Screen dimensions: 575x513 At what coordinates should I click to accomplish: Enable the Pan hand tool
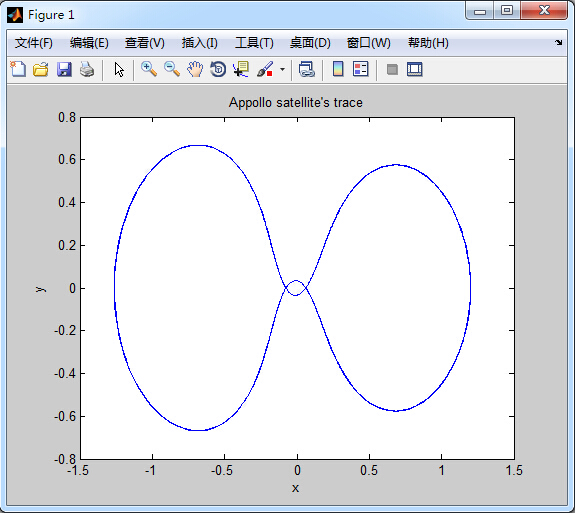pyautogui.click(x=195, y=69)
